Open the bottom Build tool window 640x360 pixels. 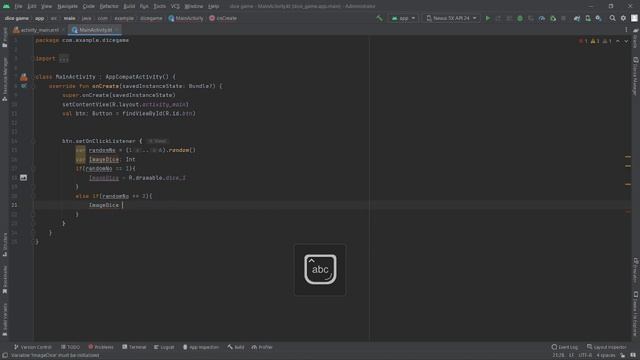[x=236, y=347]
